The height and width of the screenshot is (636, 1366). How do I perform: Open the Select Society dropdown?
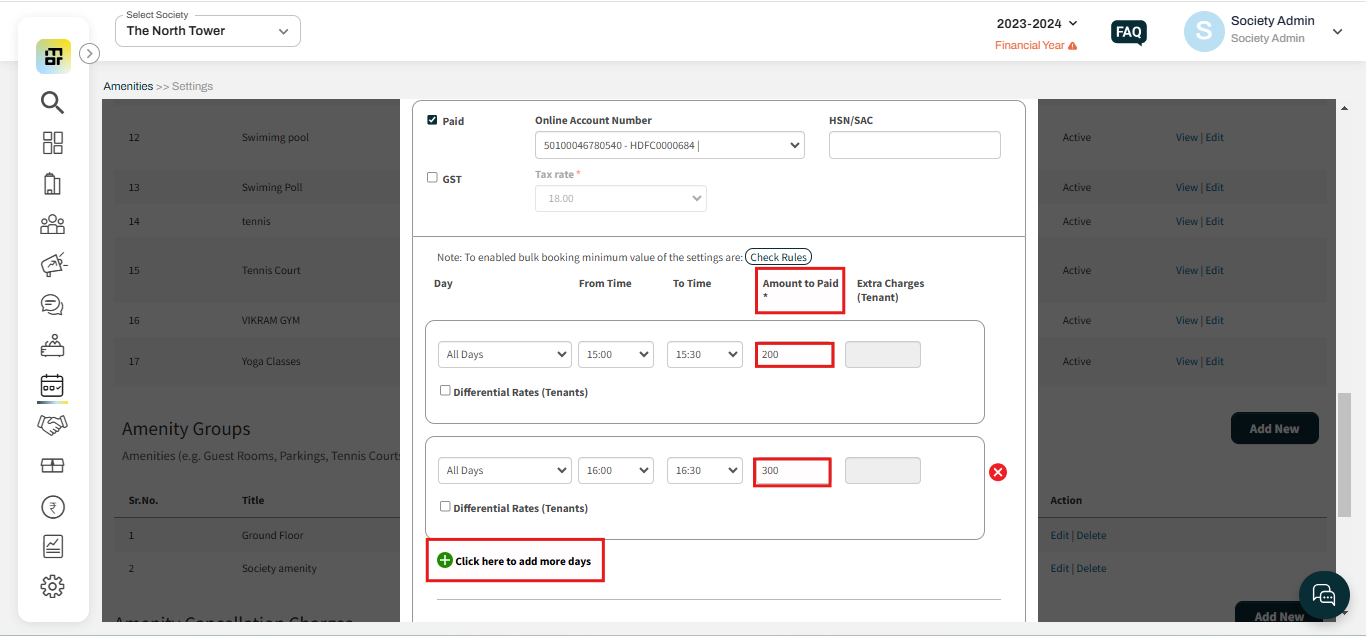click(208, 31)
